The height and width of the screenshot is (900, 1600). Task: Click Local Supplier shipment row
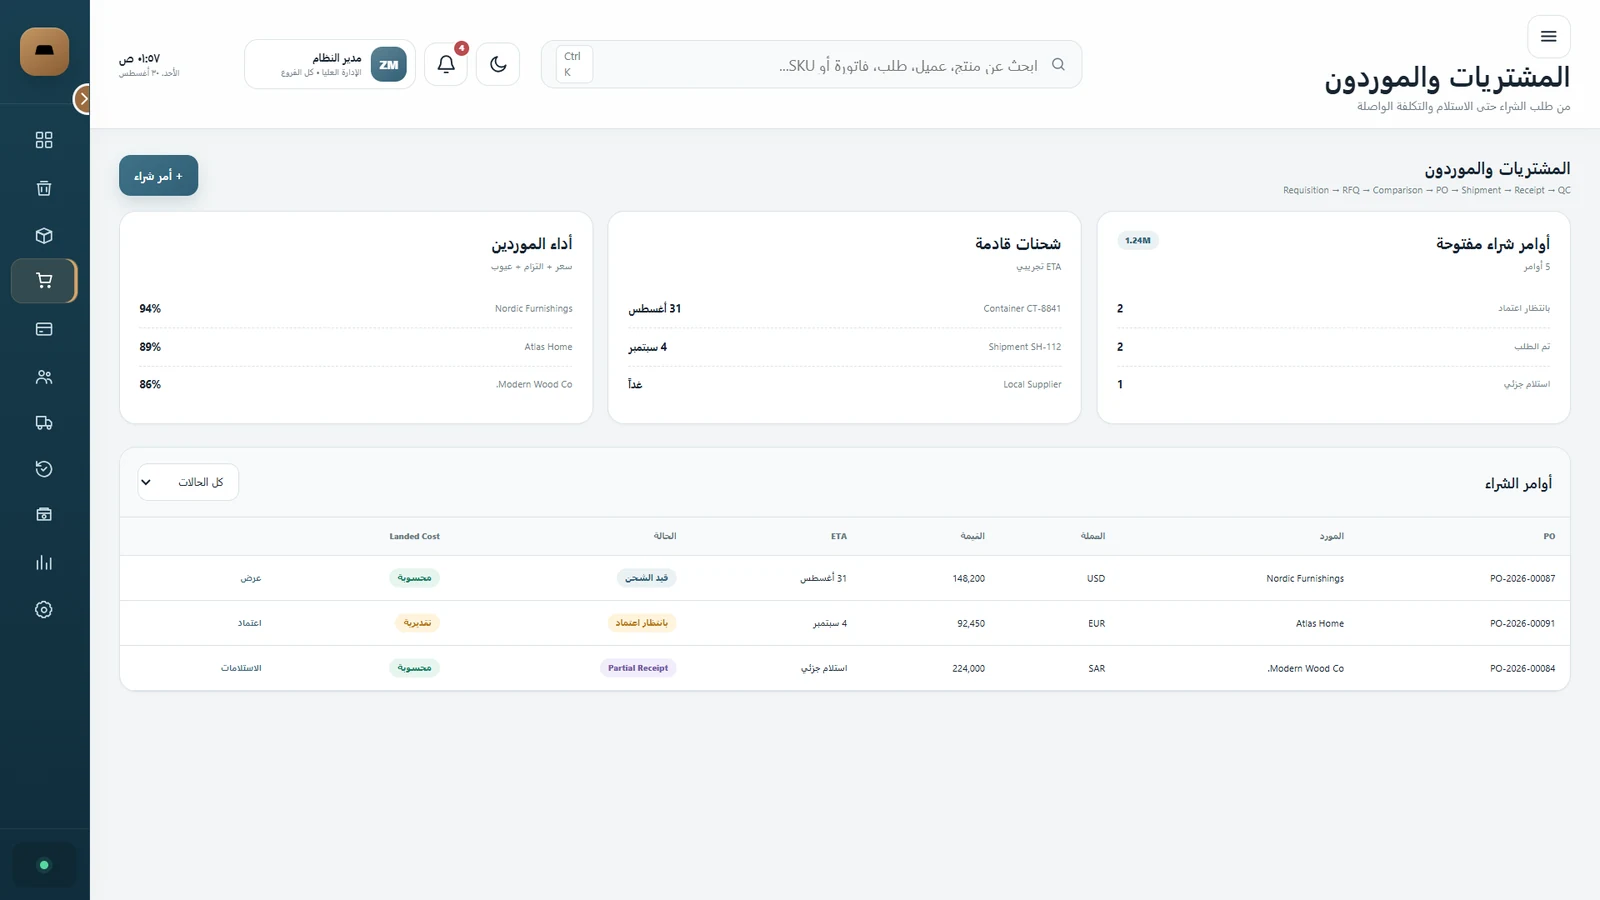(844, 385)
